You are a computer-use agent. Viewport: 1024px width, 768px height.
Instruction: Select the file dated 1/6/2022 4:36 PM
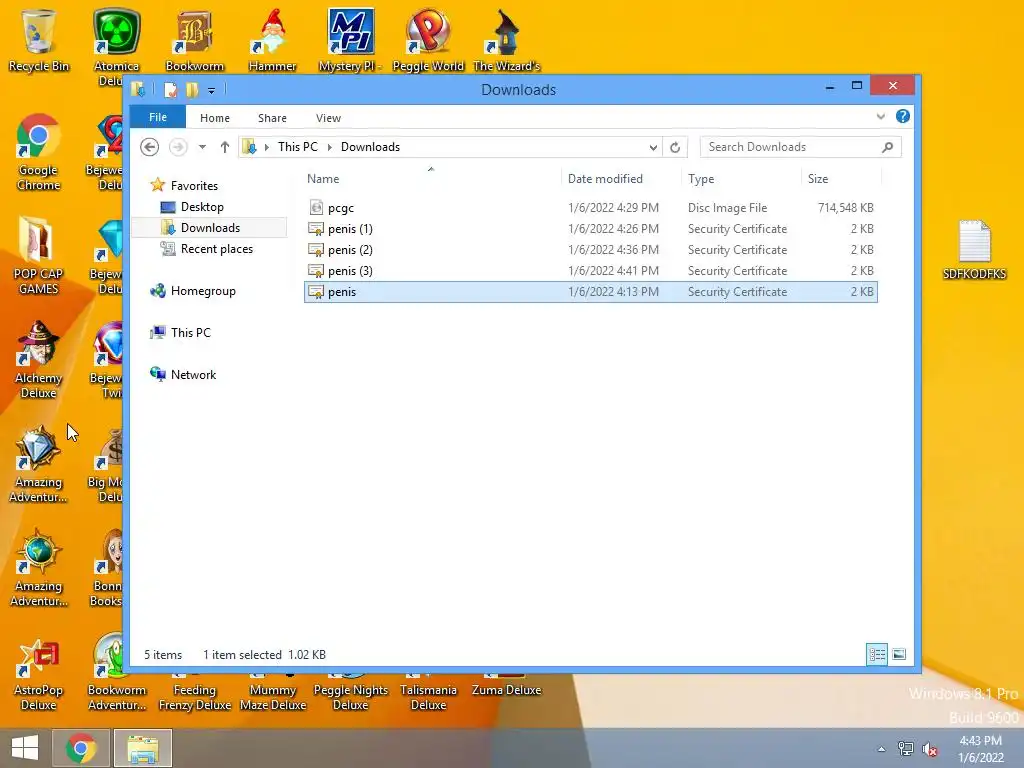(591, 249)
